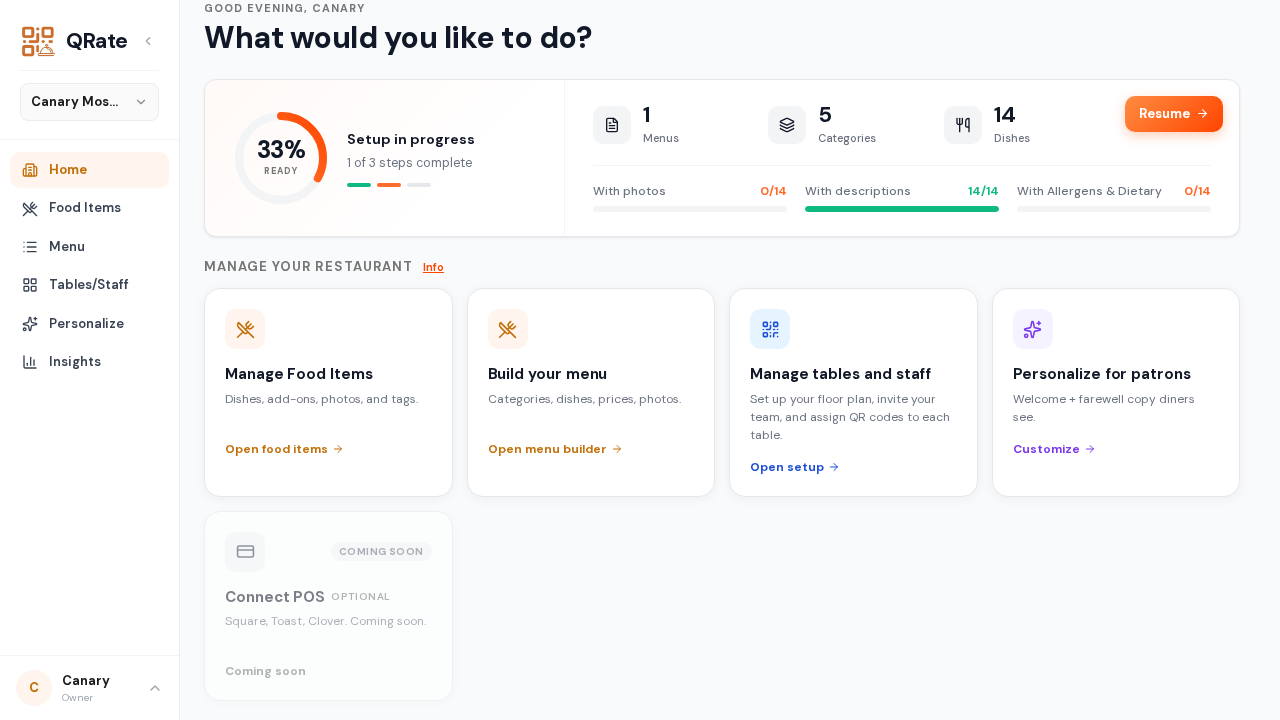Expand the Canary Owner account menu

click(89, 688)
